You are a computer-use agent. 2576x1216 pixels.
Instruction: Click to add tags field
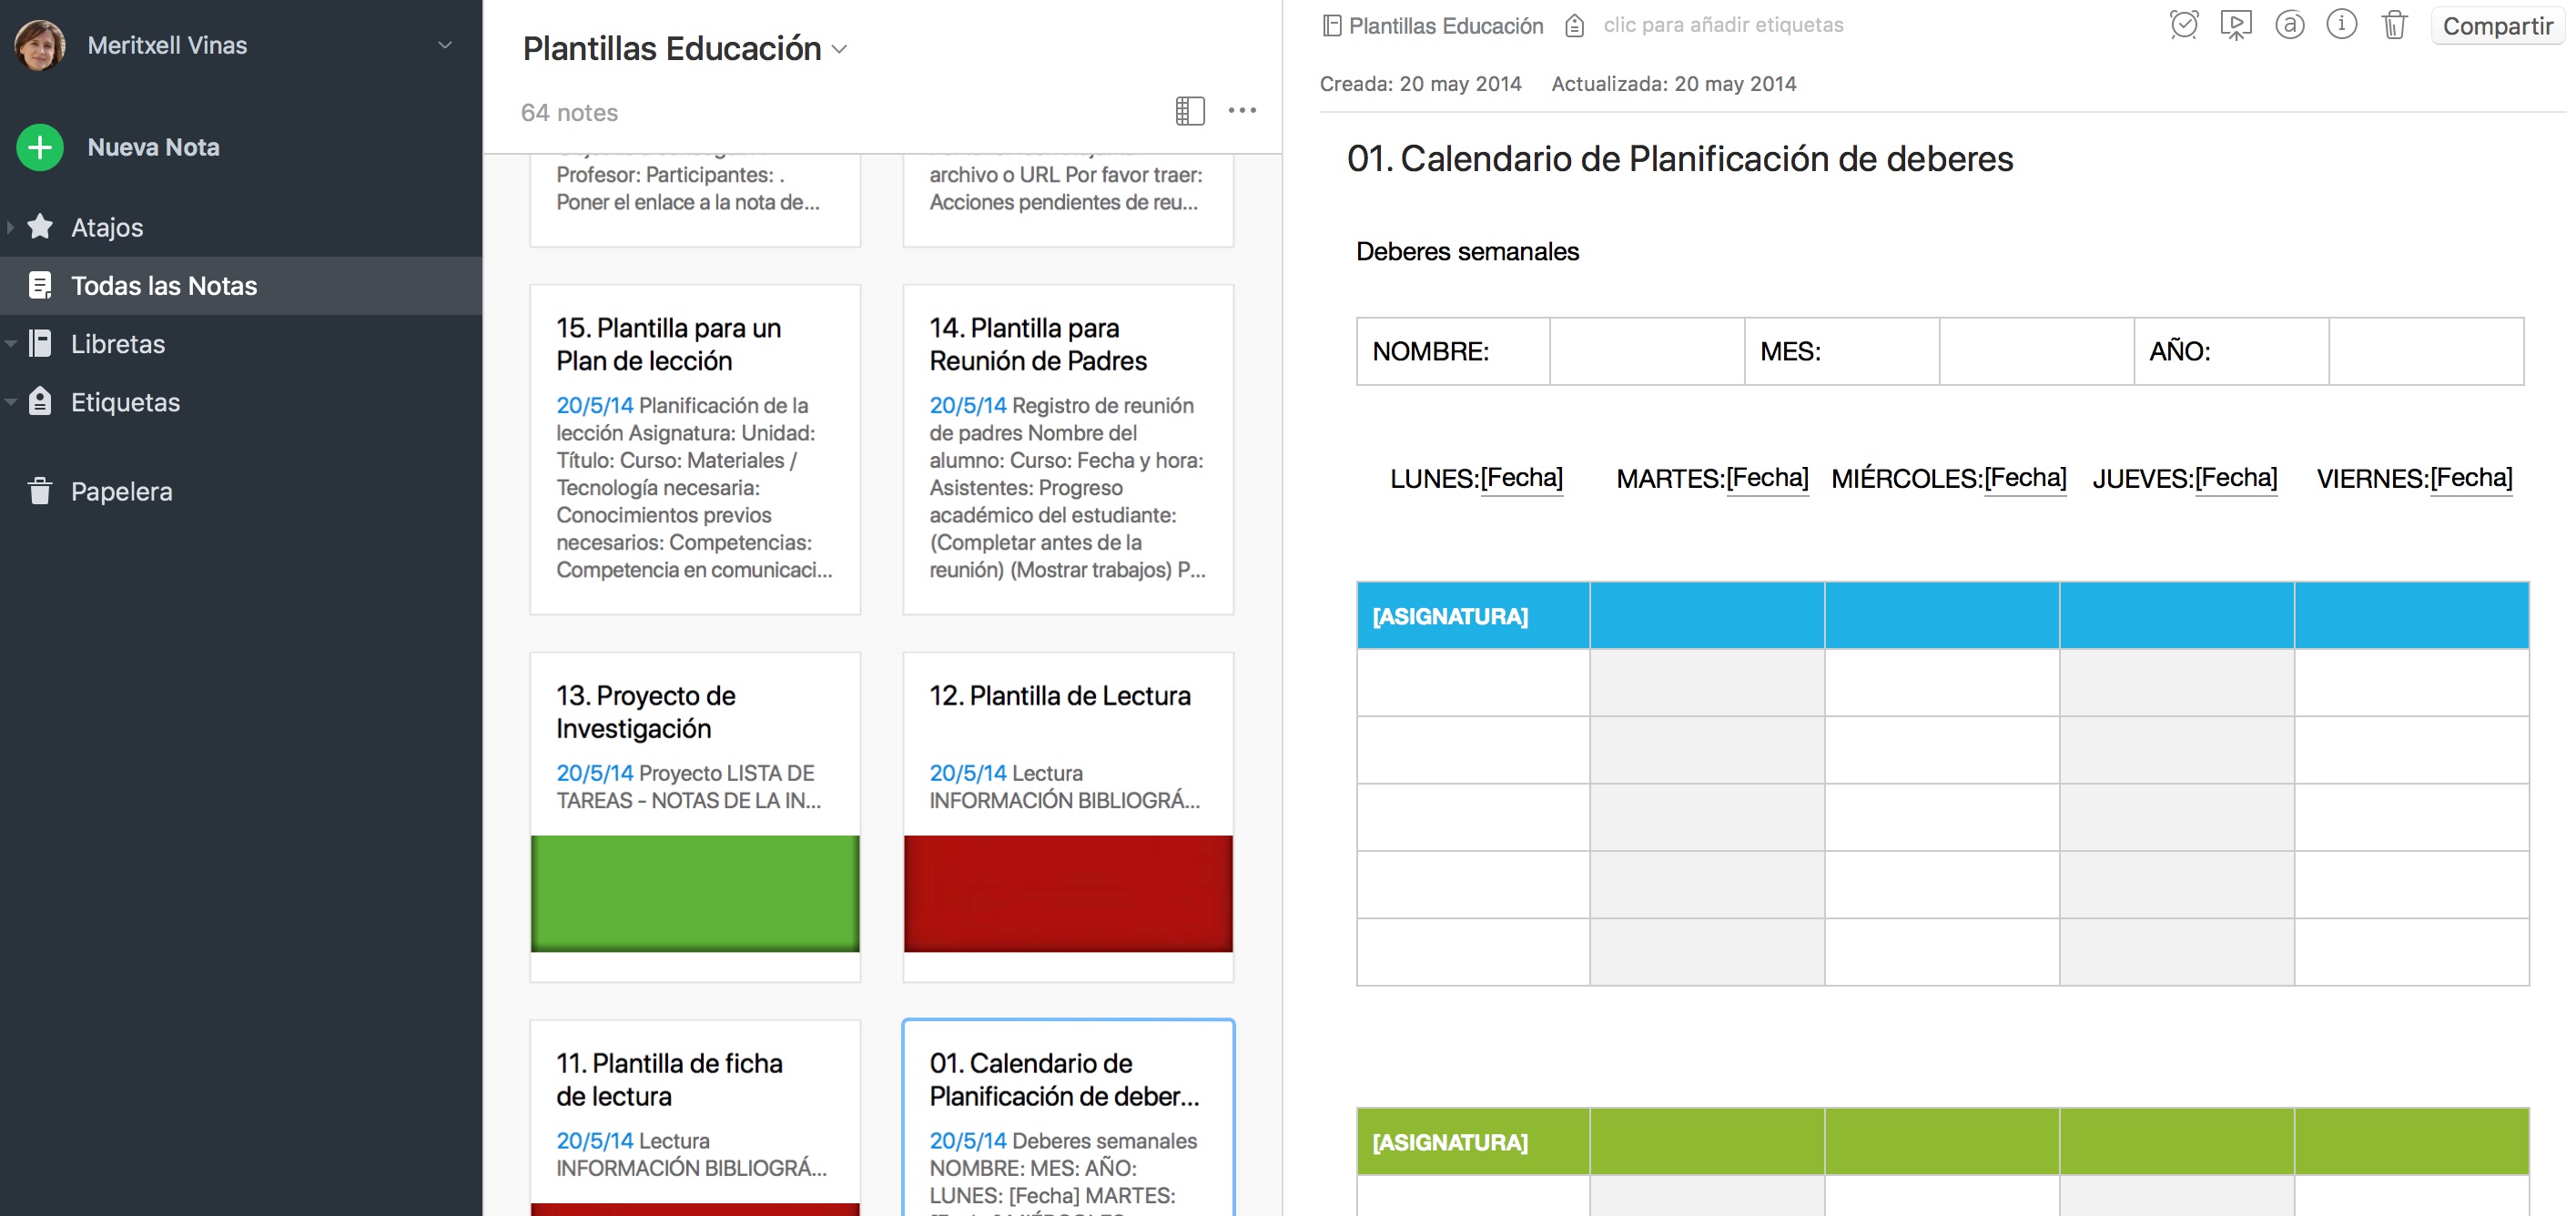tap(1723, 25)
